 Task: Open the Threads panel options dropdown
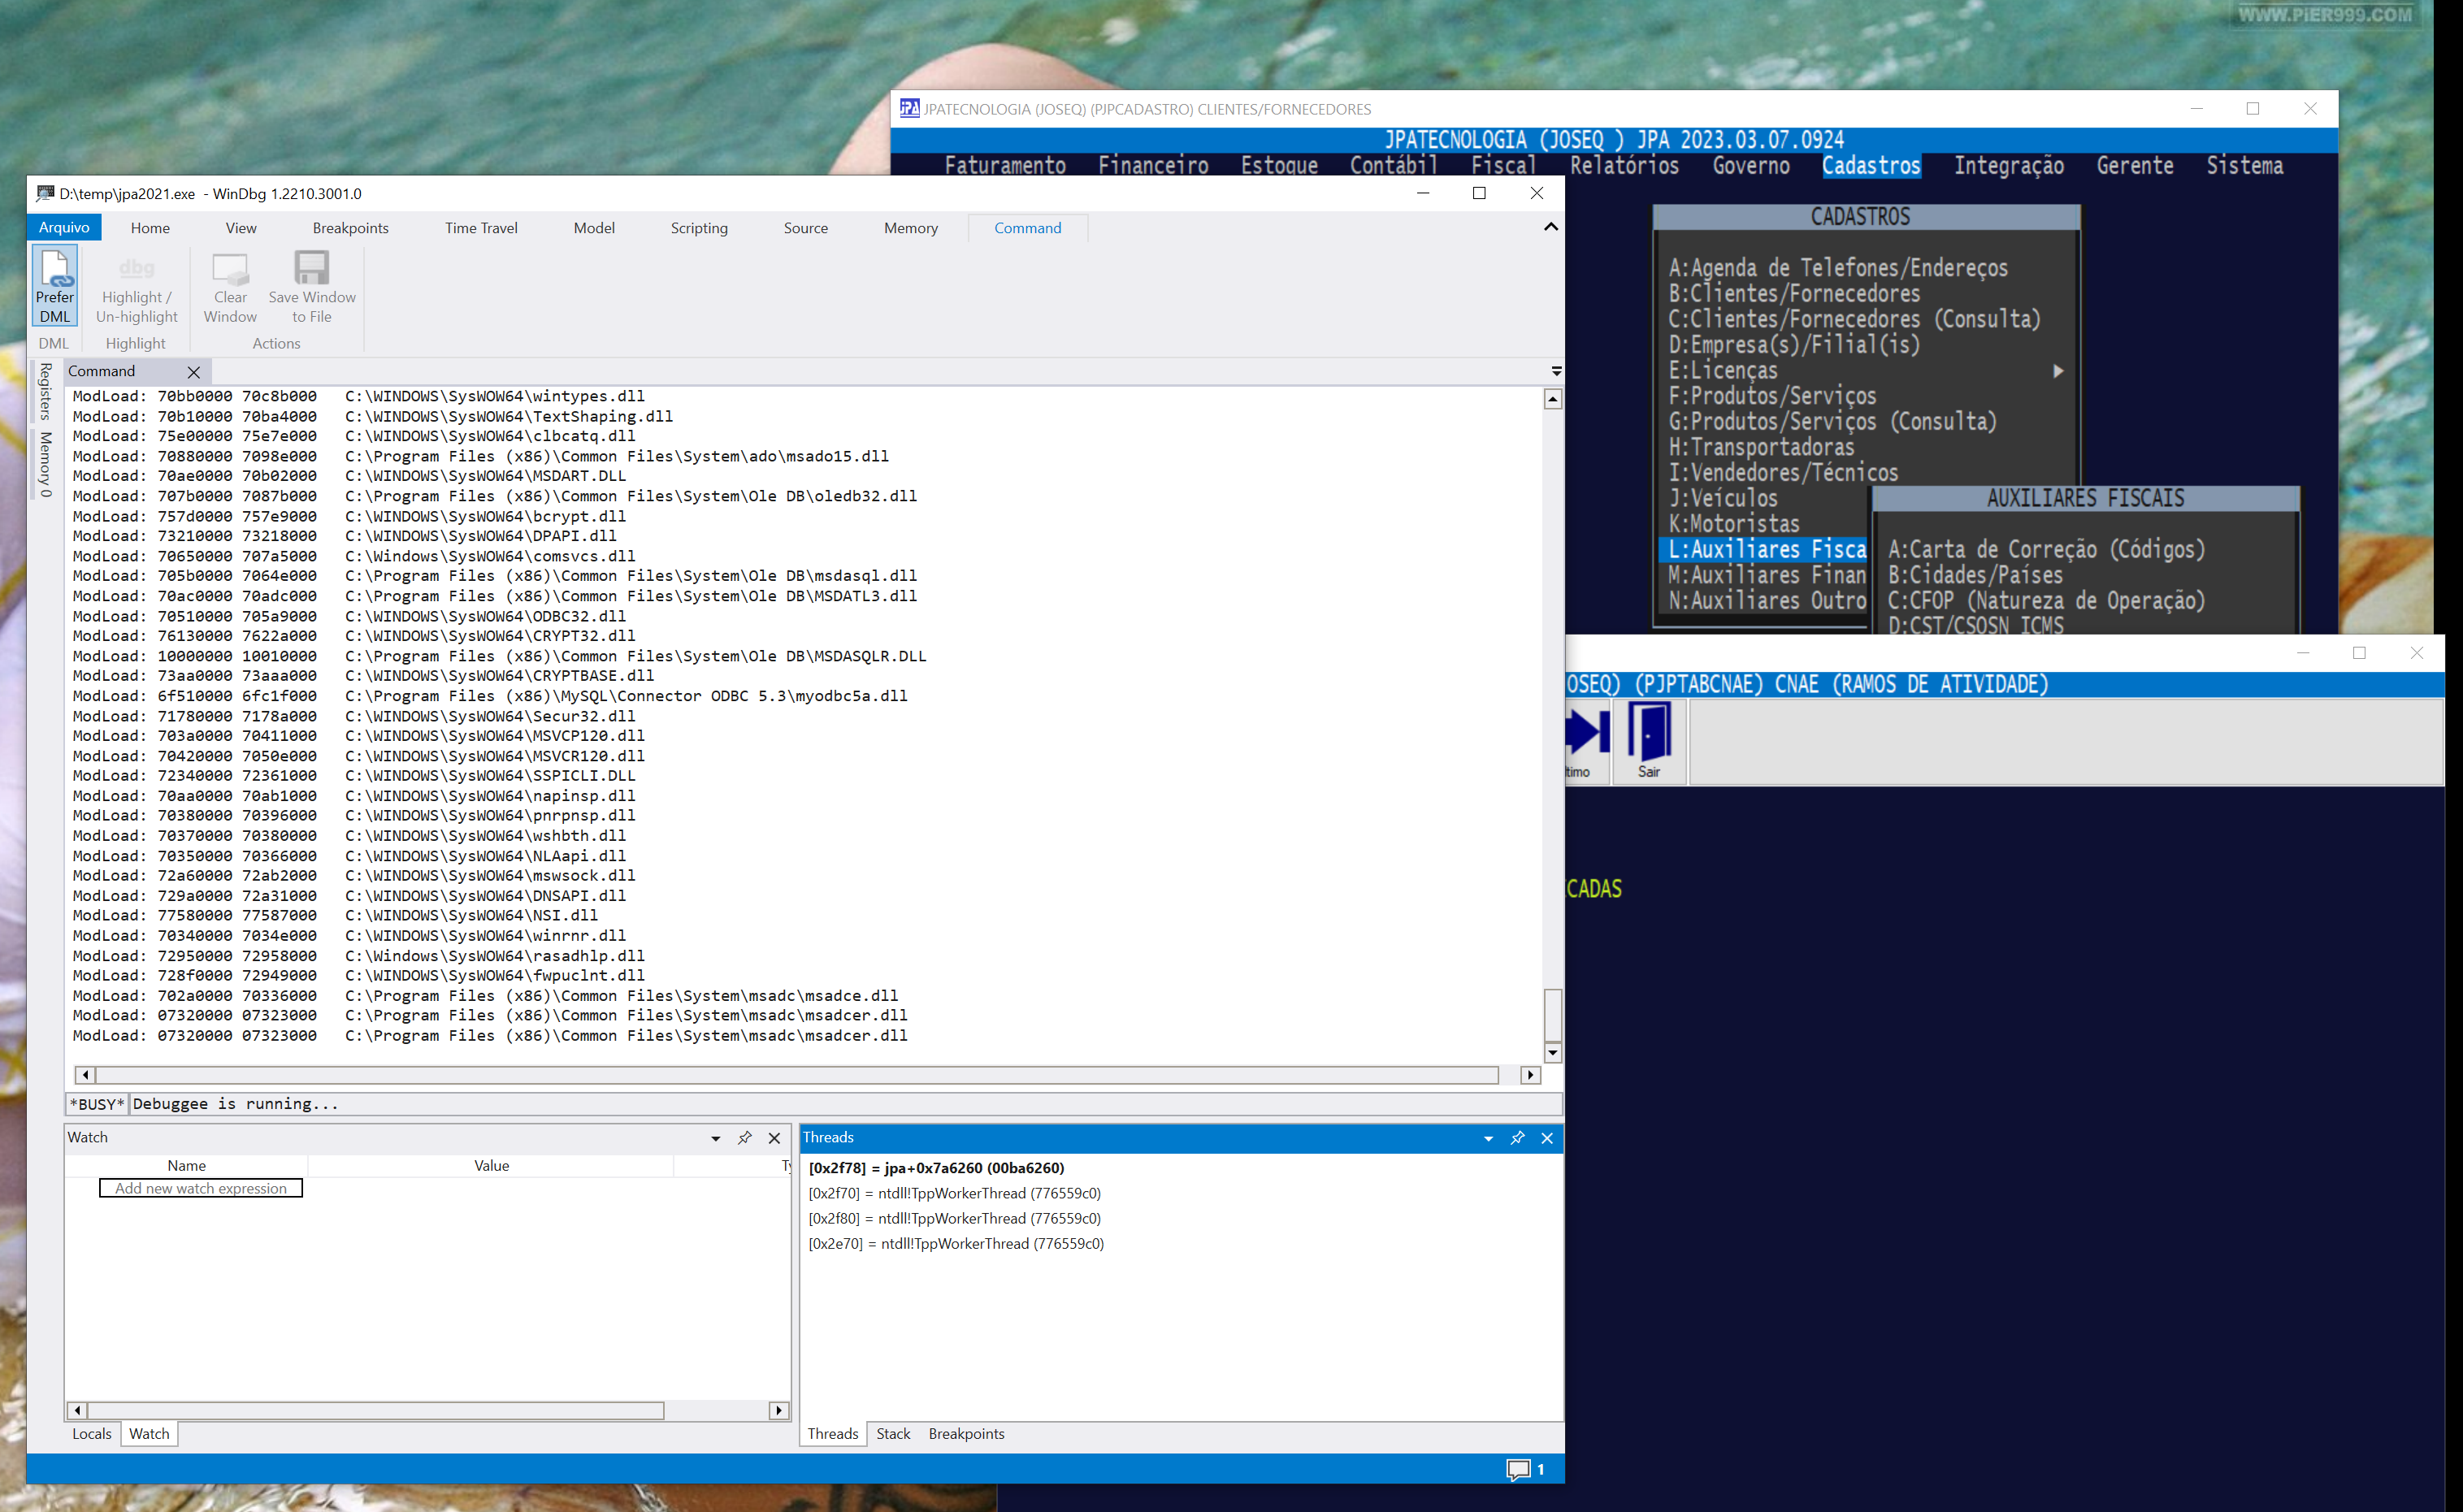point(1488,1138)
